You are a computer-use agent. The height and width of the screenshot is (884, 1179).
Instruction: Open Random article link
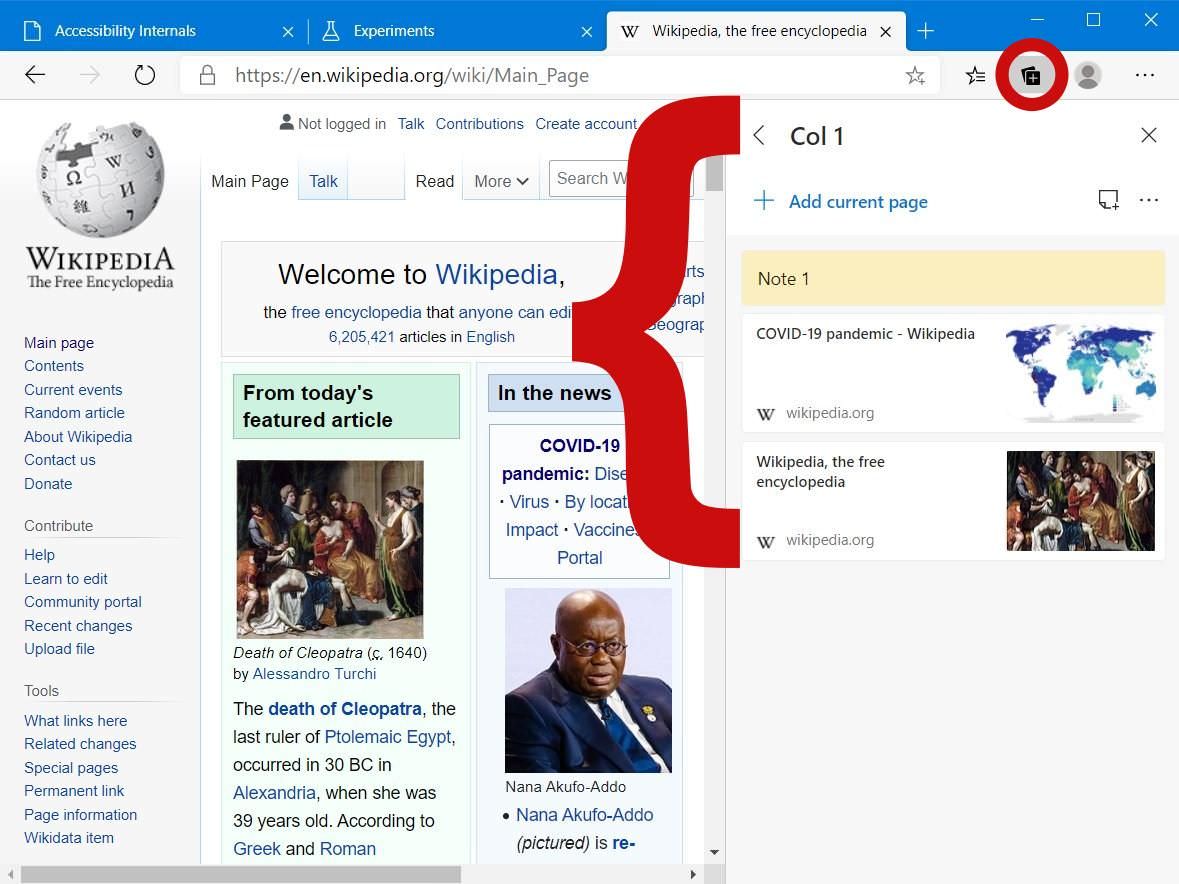(x=74, y=413)
